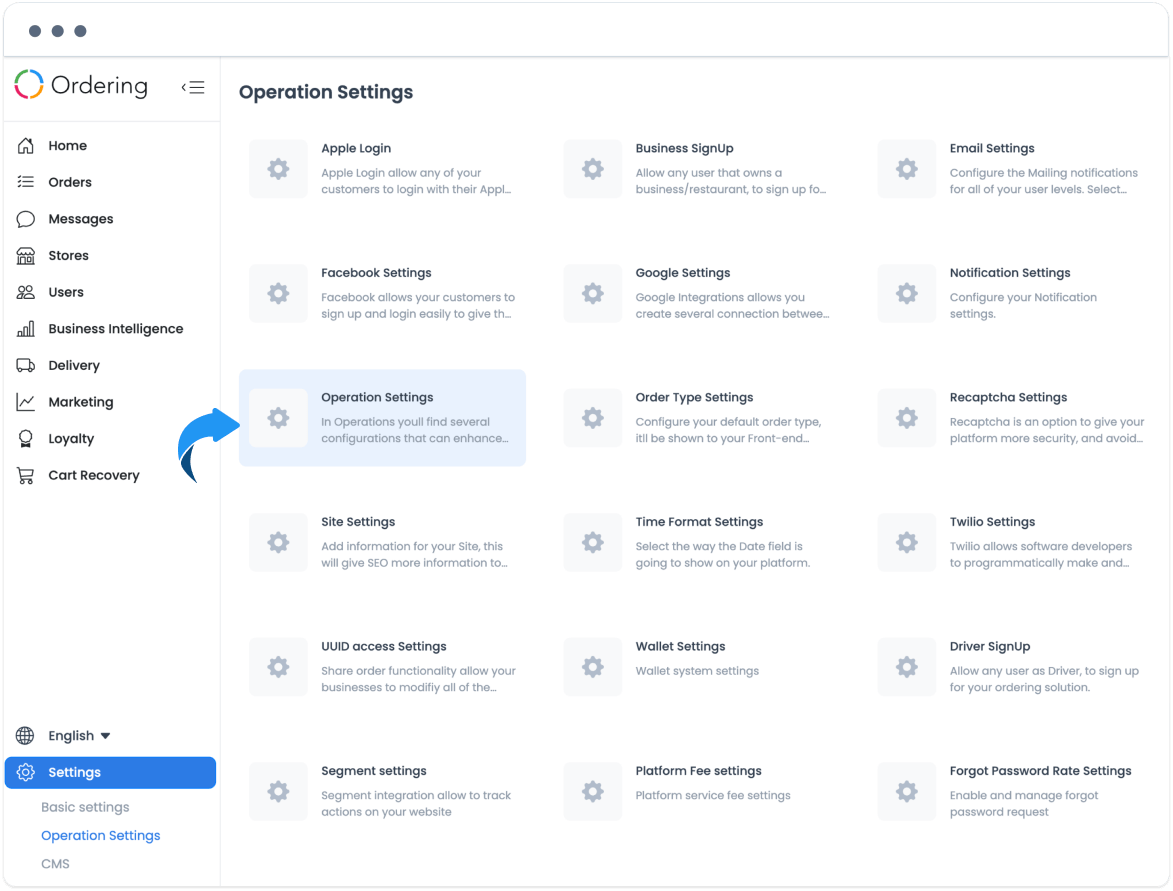Click the Site Settings gear icon

coord(278,542)
